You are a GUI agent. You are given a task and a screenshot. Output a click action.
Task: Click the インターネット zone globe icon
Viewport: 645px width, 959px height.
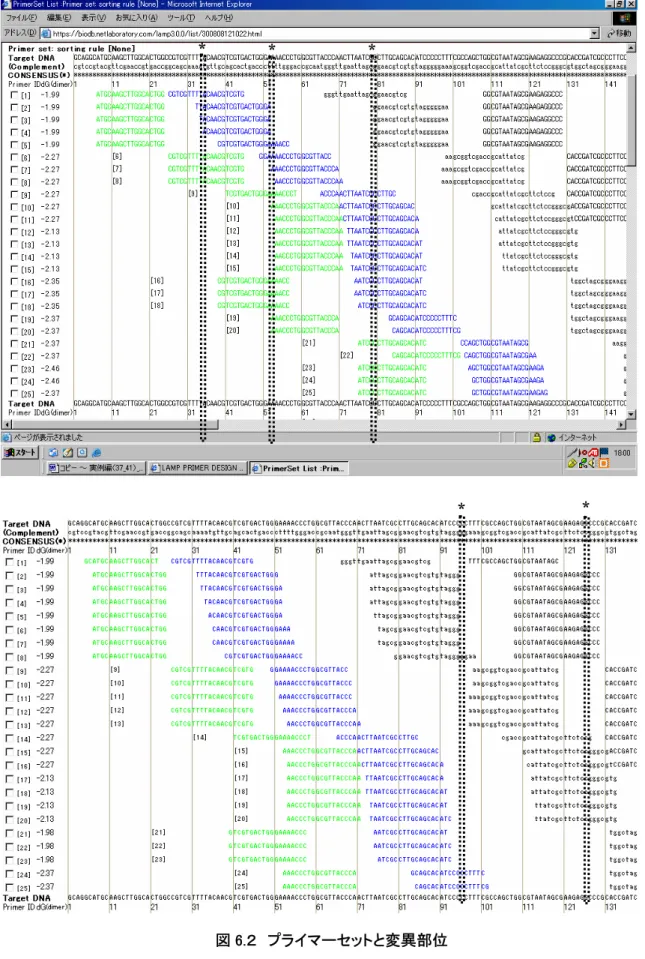pos(551,438)
